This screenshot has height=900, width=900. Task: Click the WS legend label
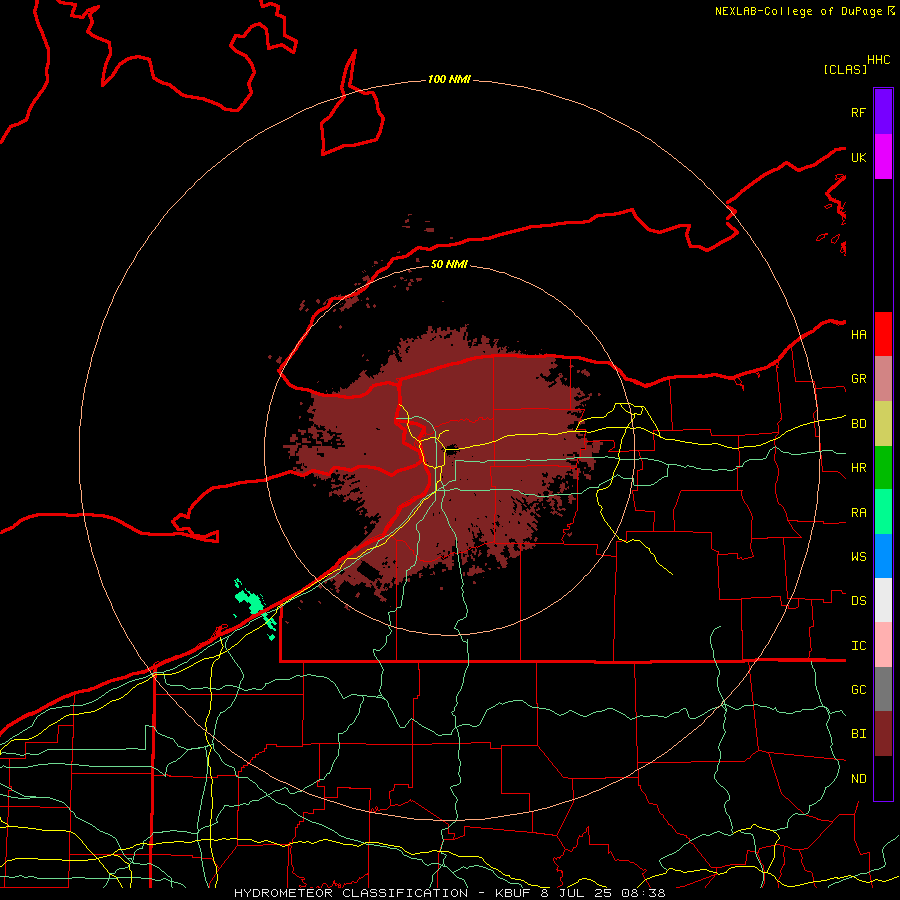tap(858, 557)
